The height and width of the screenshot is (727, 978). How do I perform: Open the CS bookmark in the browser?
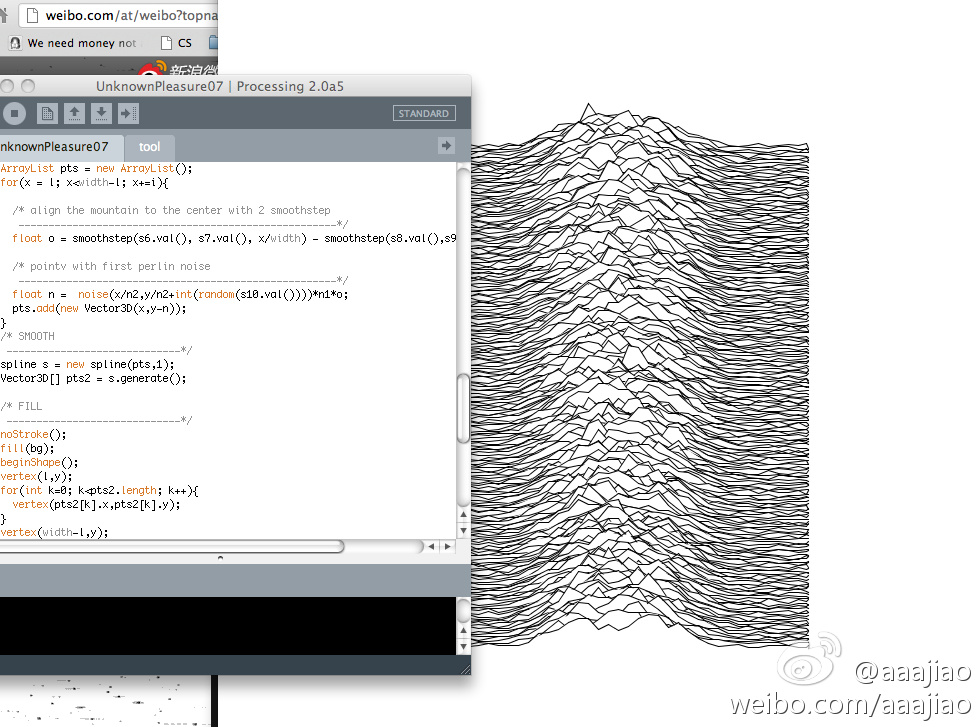(x=177, y=43)
